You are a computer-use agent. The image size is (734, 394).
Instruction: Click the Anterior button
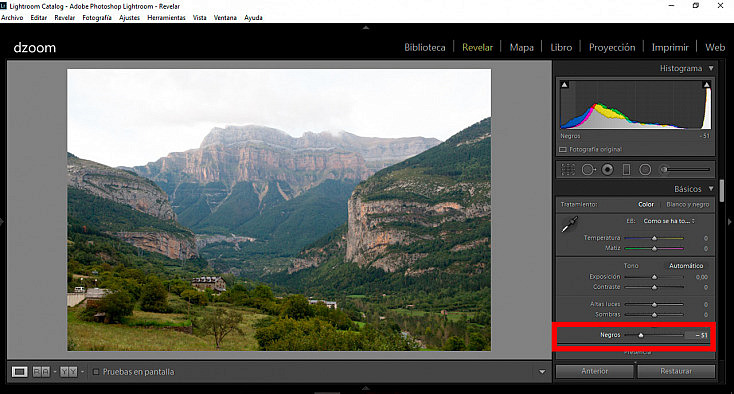pyautogui.click(x=595, y=371)
